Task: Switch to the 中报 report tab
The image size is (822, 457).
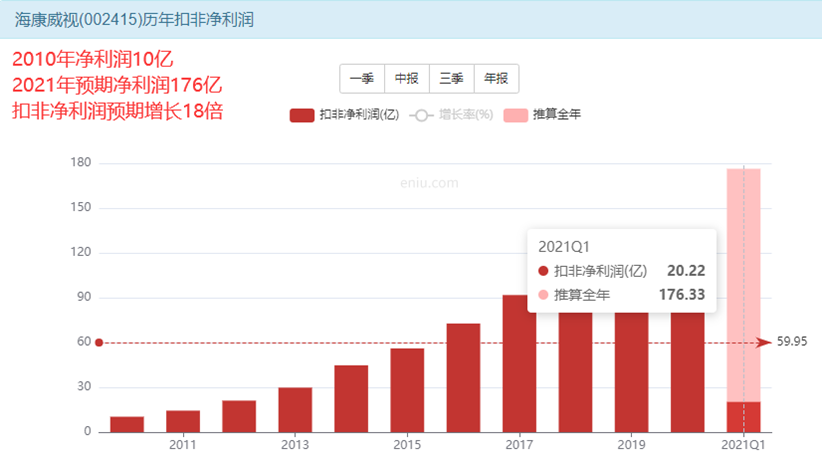Action: coord(407,79)
